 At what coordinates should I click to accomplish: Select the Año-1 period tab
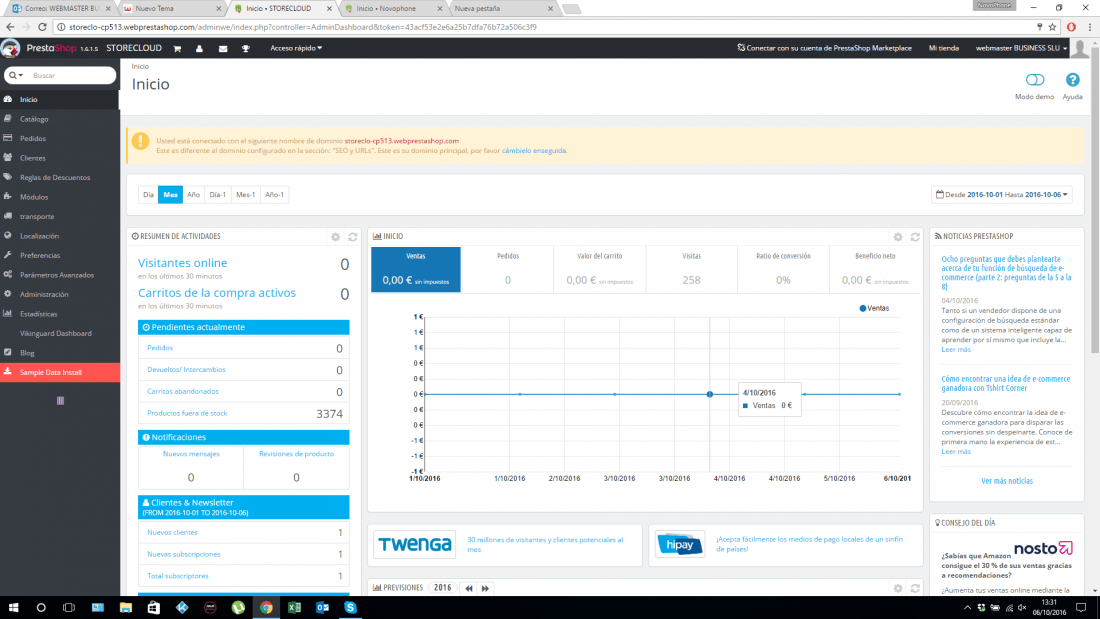274,194
